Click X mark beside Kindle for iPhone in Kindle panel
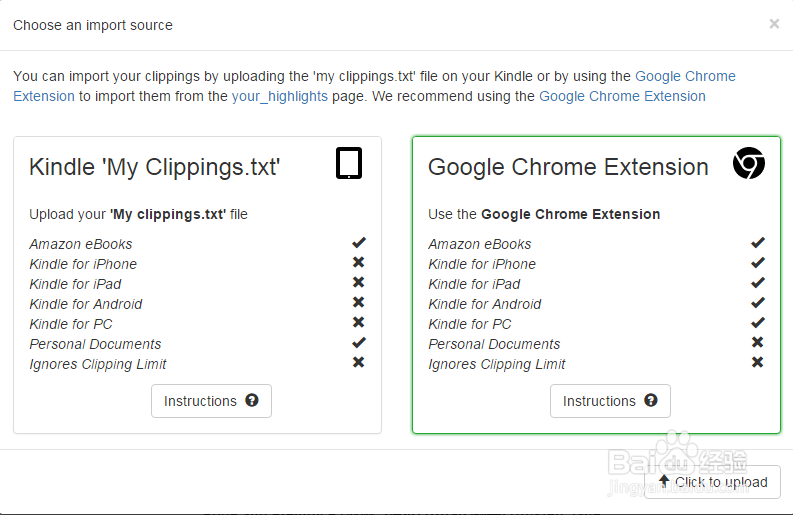This screenshot has height=515, width=793. (359, 262)
